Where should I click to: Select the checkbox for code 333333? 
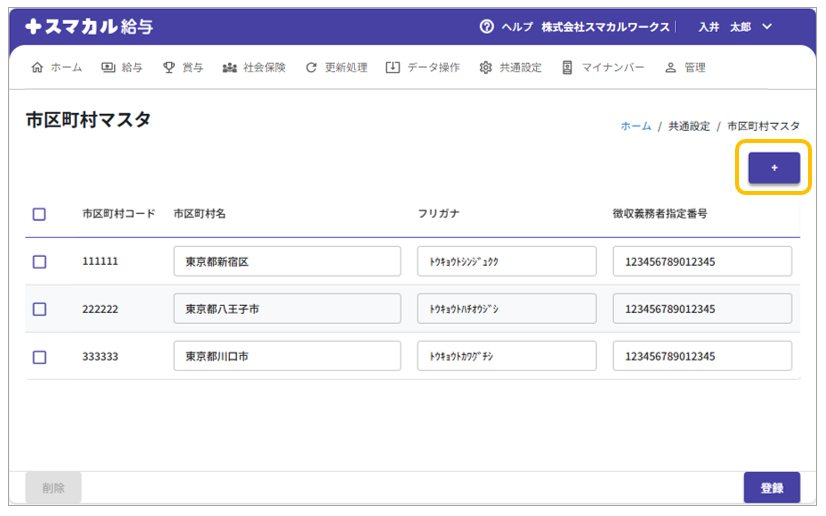coord(39,357)
